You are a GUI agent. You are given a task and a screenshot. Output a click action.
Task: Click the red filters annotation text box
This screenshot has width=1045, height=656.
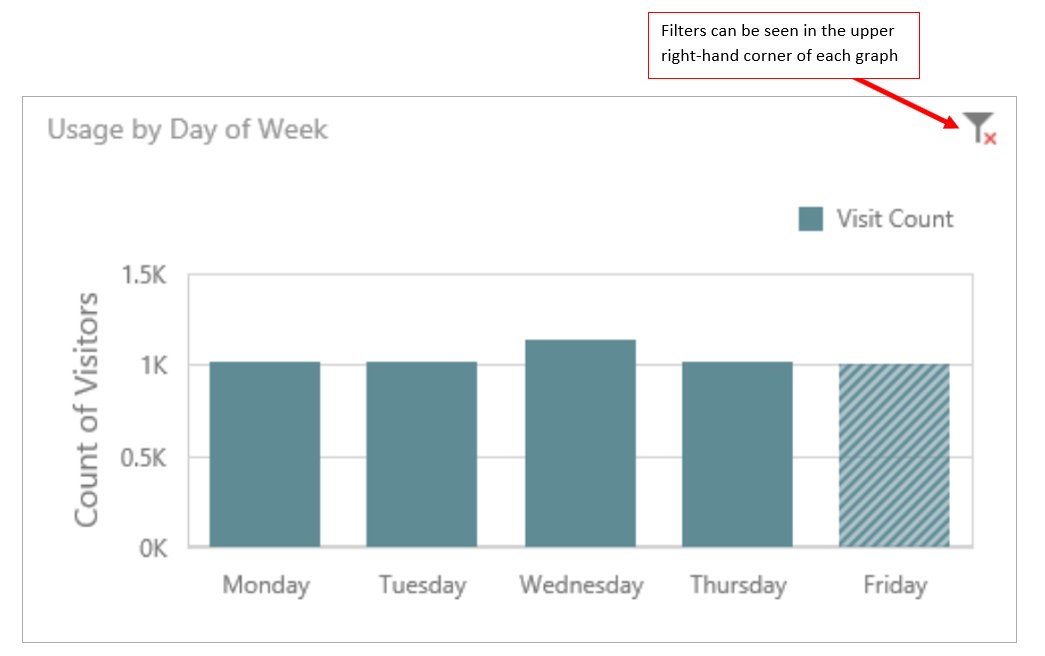pos(783,45)
